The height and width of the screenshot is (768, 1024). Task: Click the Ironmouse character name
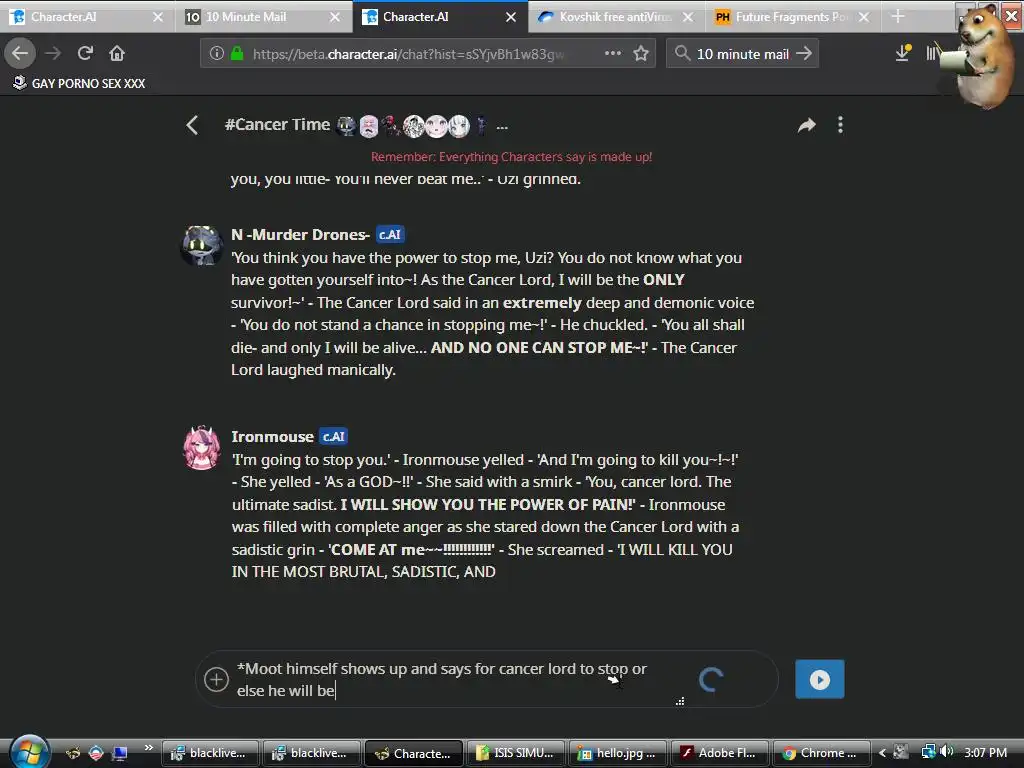[x=272, y=436]
